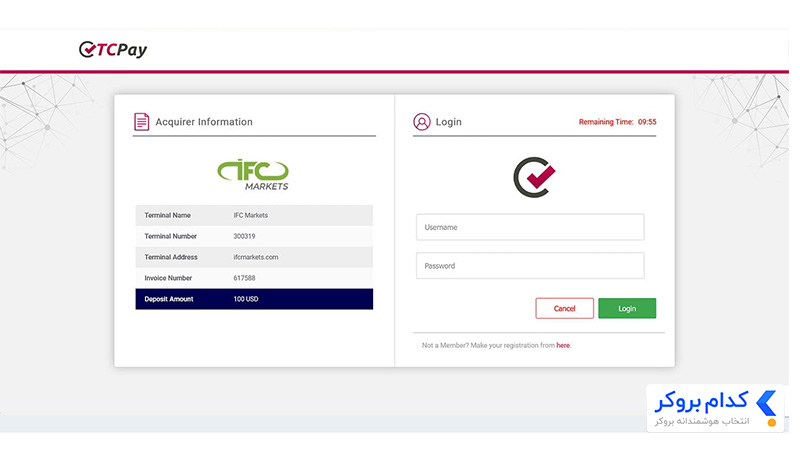Screen dimensions: 800x450
Task: Focus the Password input field
Action: click(x=530, y=266)
